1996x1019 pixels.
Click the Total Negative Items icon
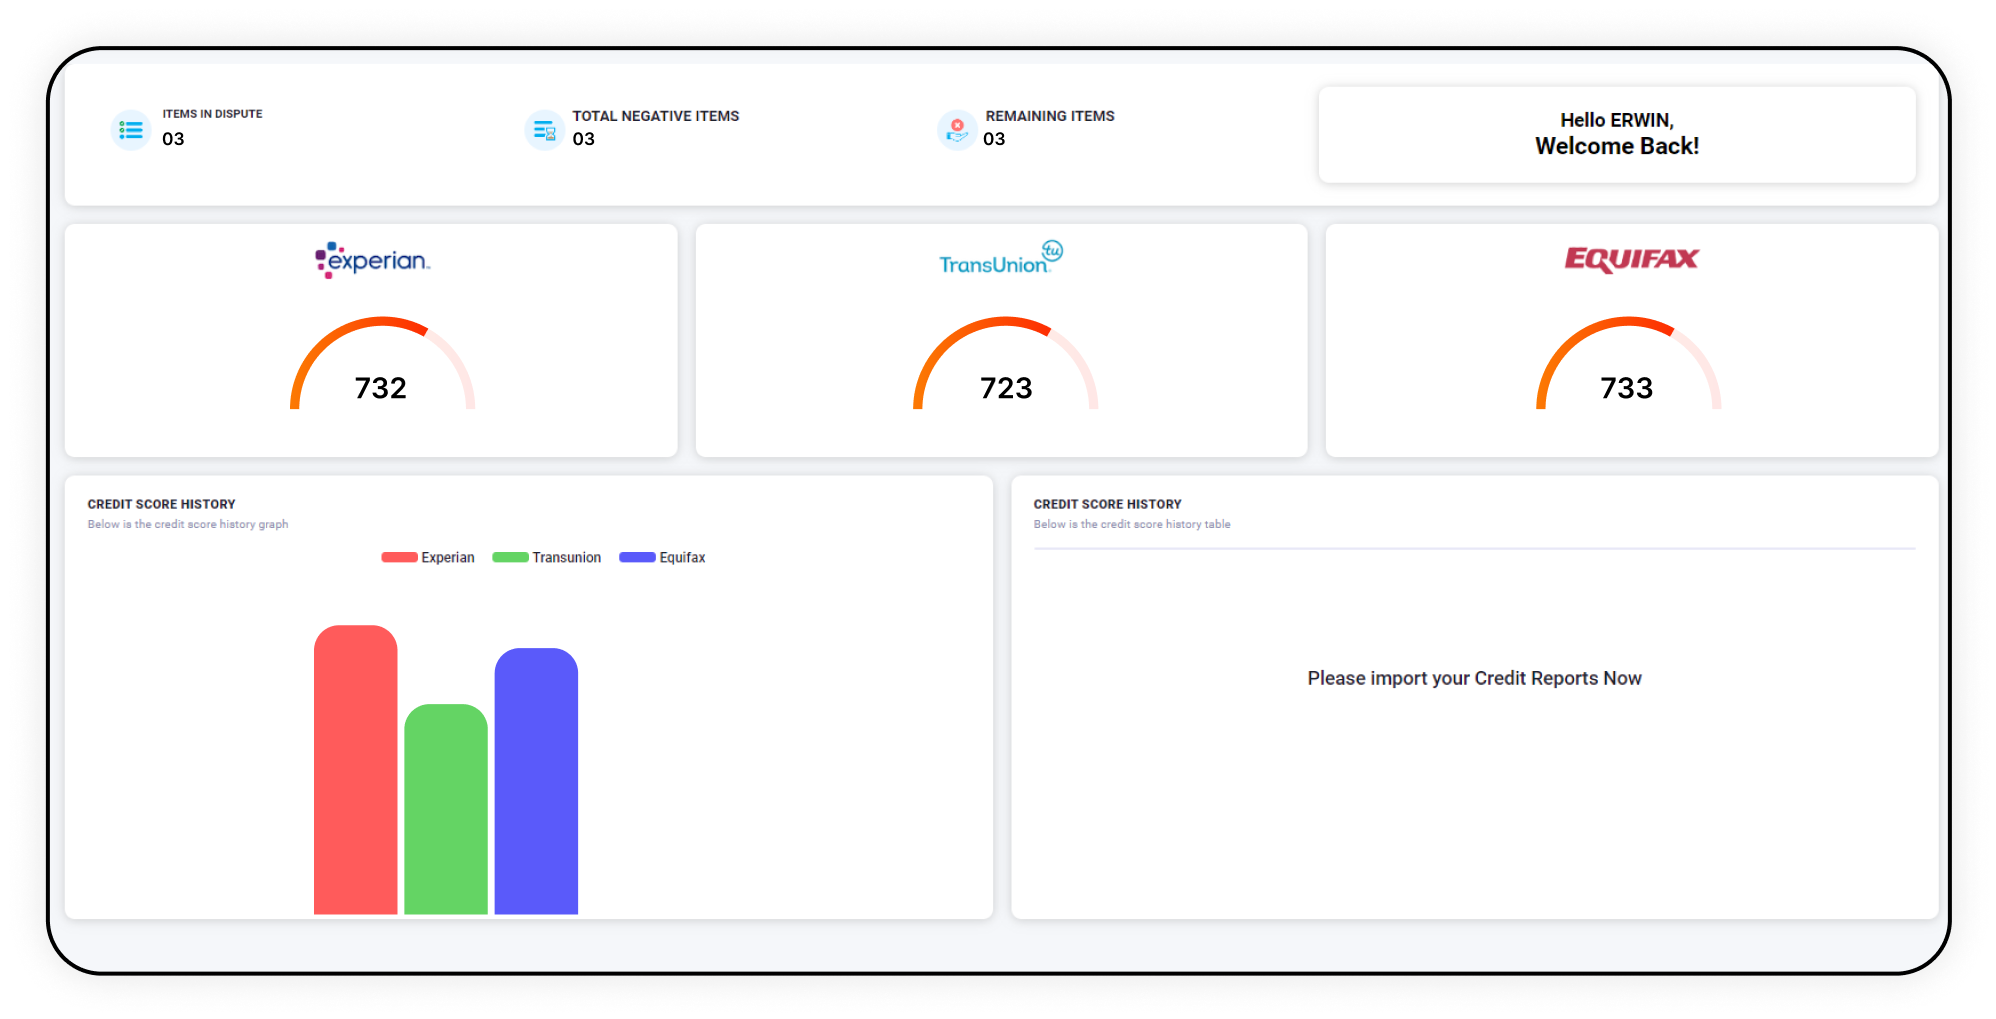pyautogui.click(x=544, y=130)
